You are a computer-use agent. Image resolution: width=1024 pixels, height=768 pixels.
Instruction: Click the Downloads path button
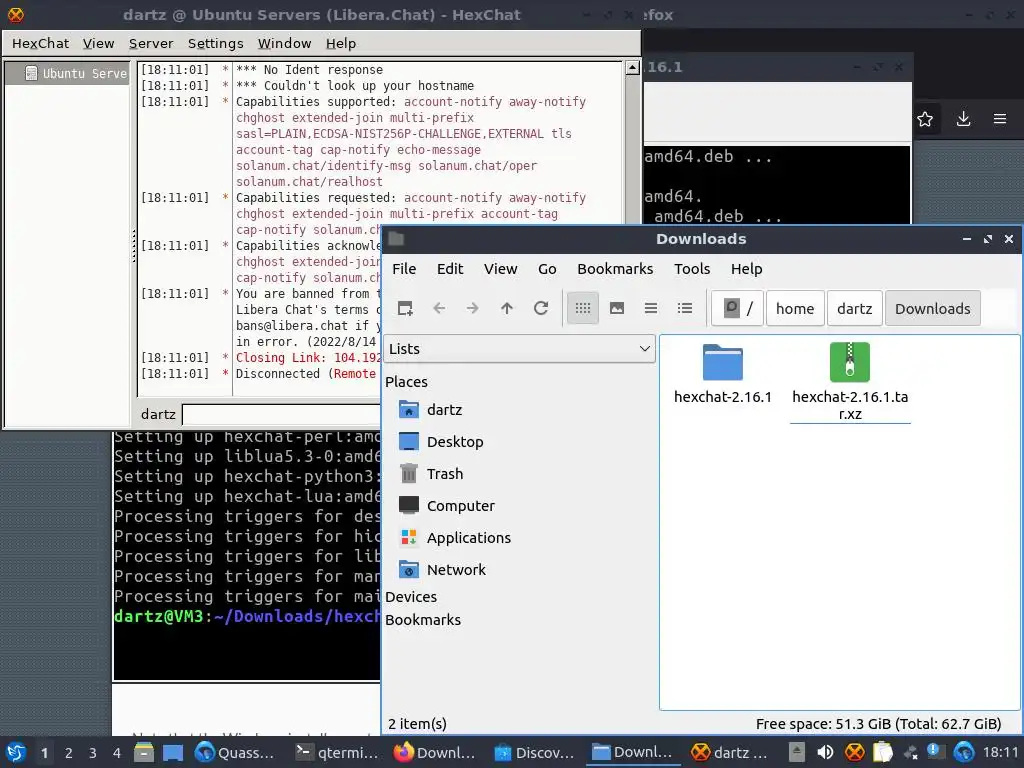pos(933,308)
